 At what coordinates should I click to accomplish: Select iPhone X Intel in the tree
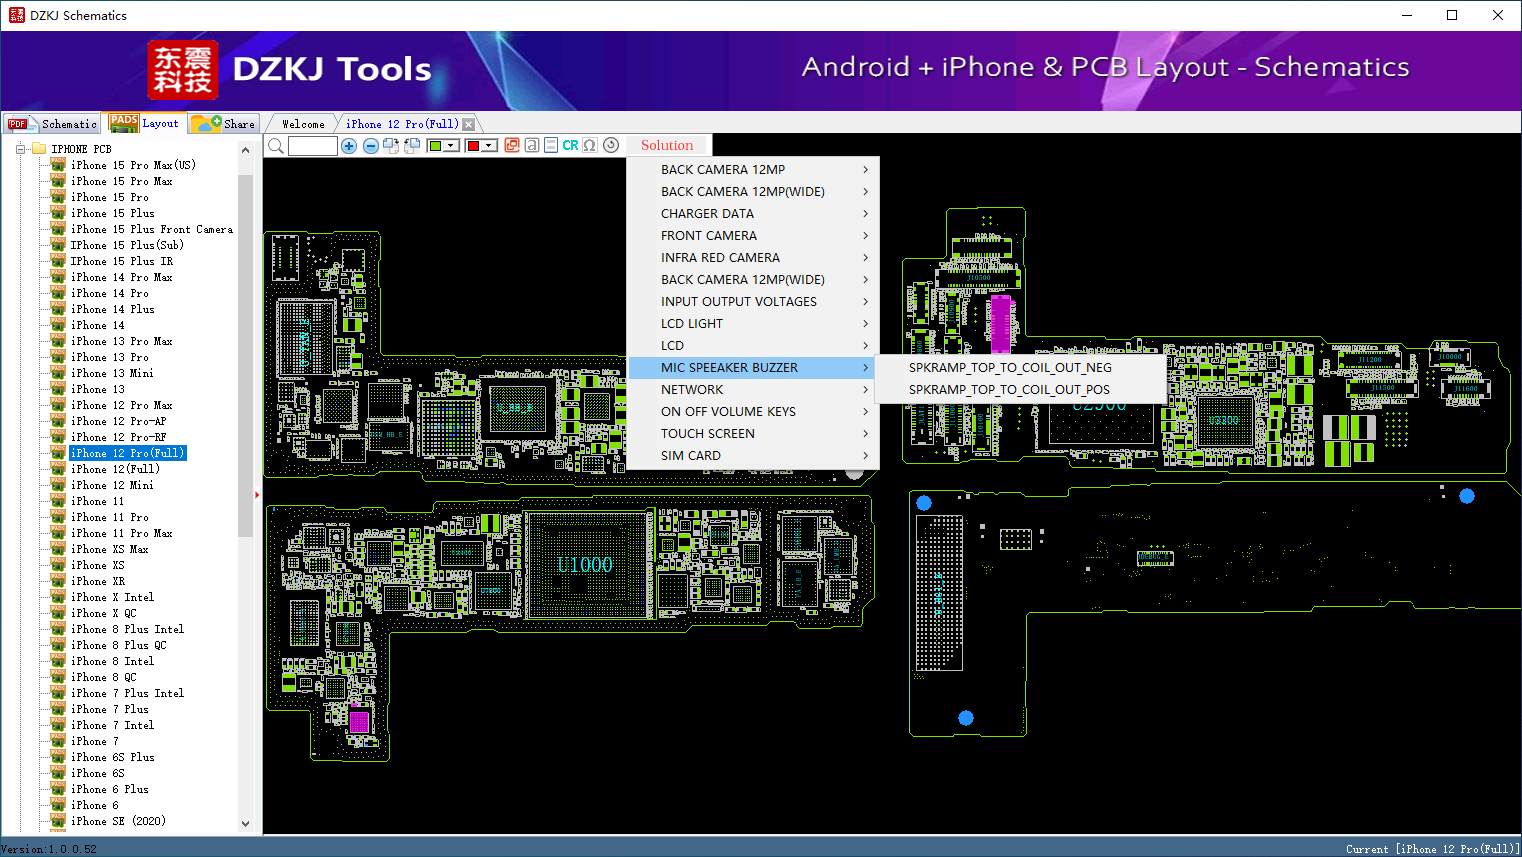tap(113, 597)
